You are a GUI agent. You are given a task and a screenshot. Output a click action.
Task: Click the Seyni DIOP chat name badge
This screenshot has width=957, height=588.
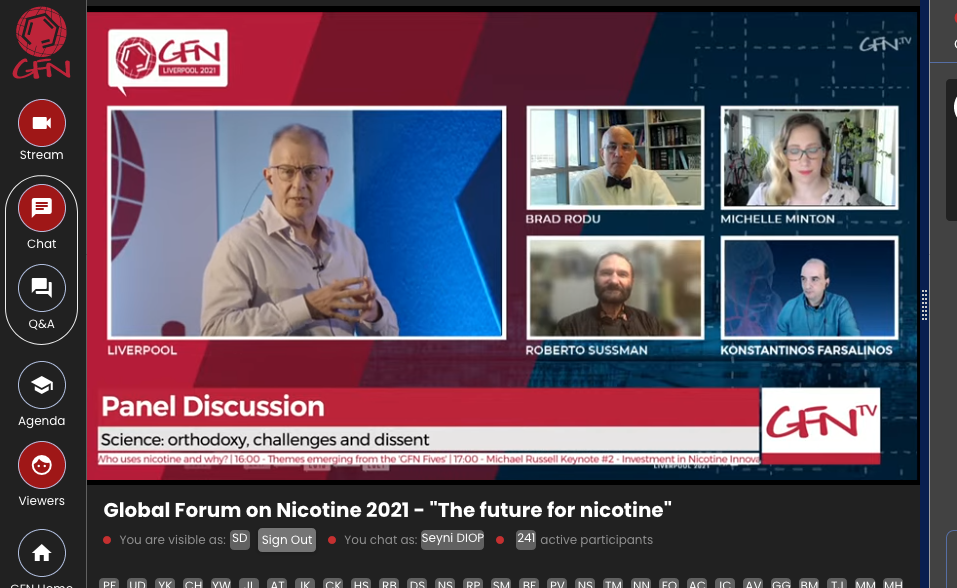(452, 538)
